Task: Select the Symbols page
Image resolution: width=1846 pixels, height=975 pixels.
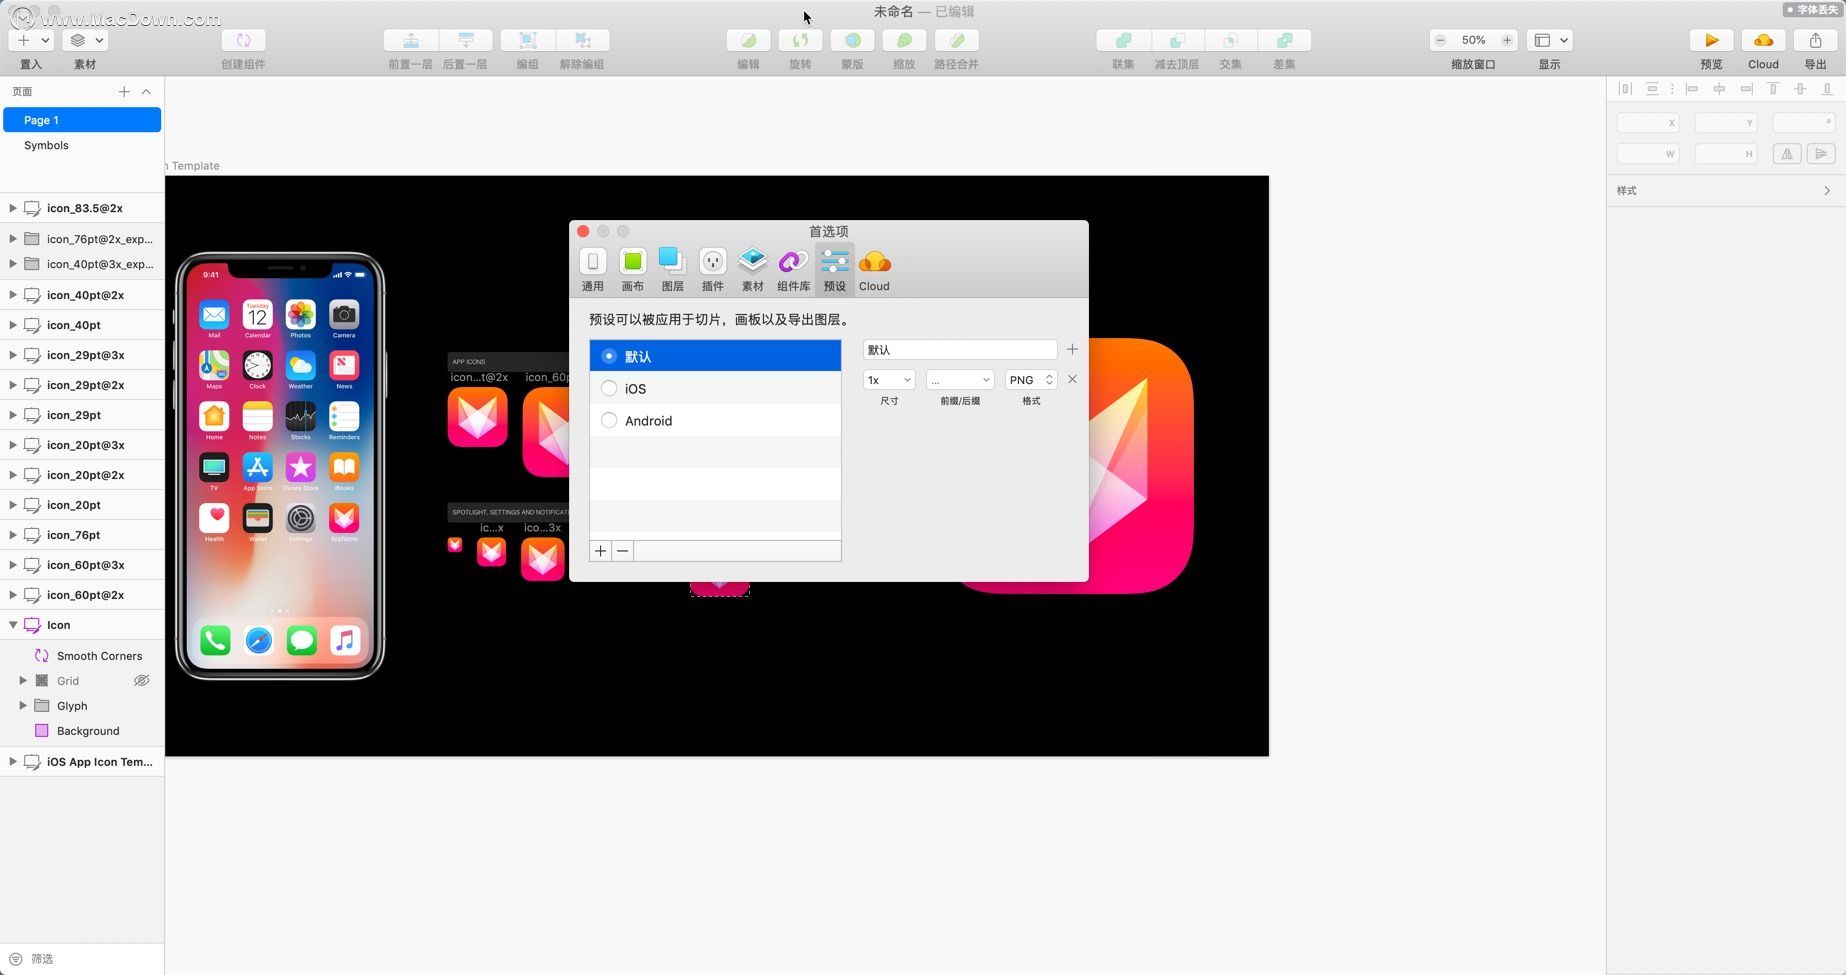Action: point(82,145)
